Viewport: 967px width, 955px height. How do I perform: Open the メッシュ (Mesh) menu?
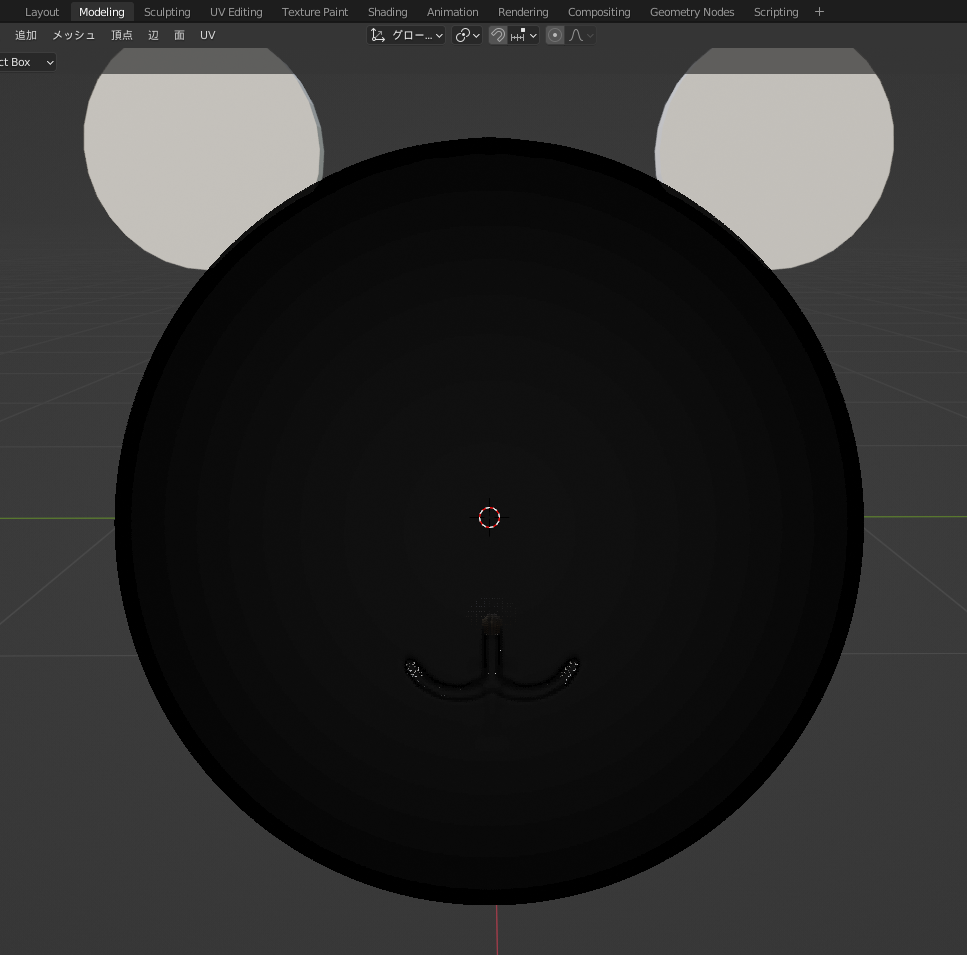[x=73, y=35]
